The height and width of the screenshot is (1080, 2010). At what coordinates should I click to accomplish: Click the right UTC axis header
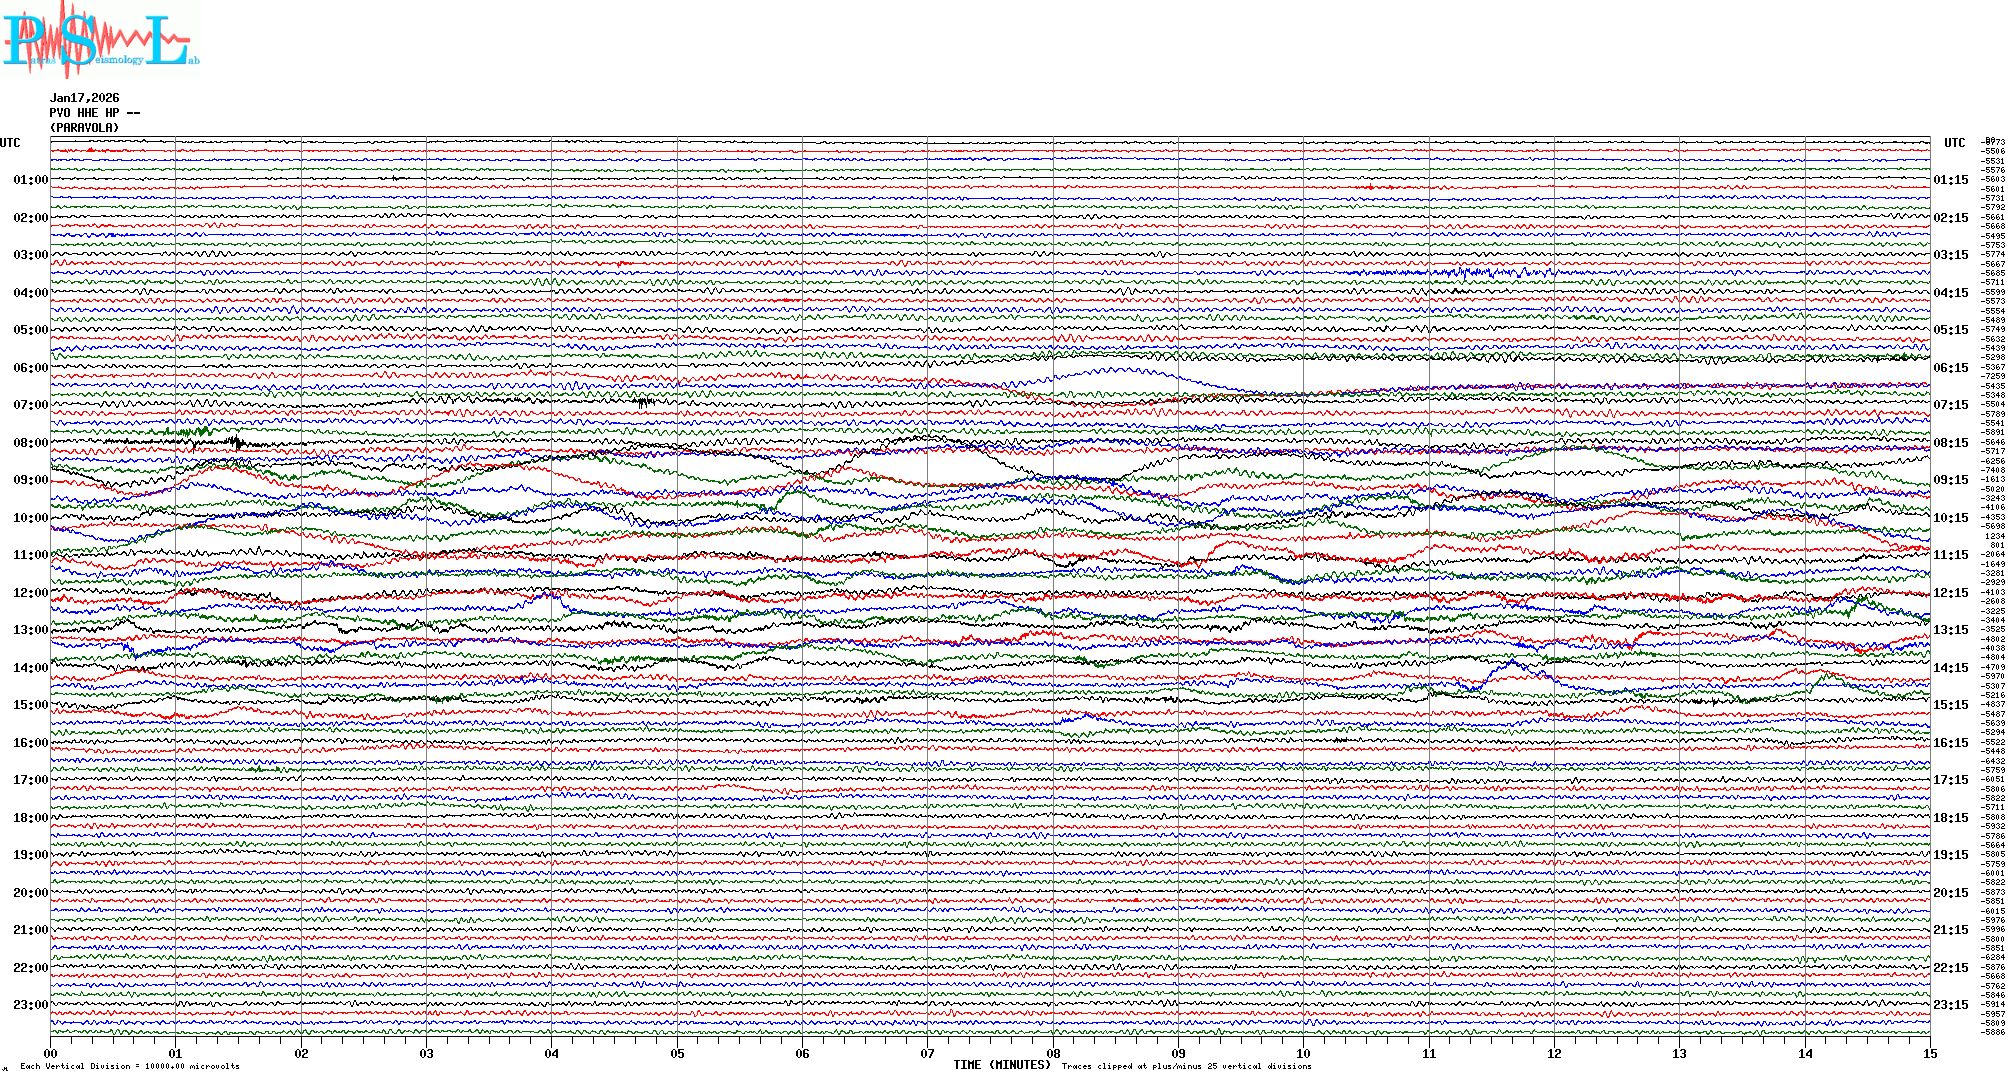click(1954, 143)
